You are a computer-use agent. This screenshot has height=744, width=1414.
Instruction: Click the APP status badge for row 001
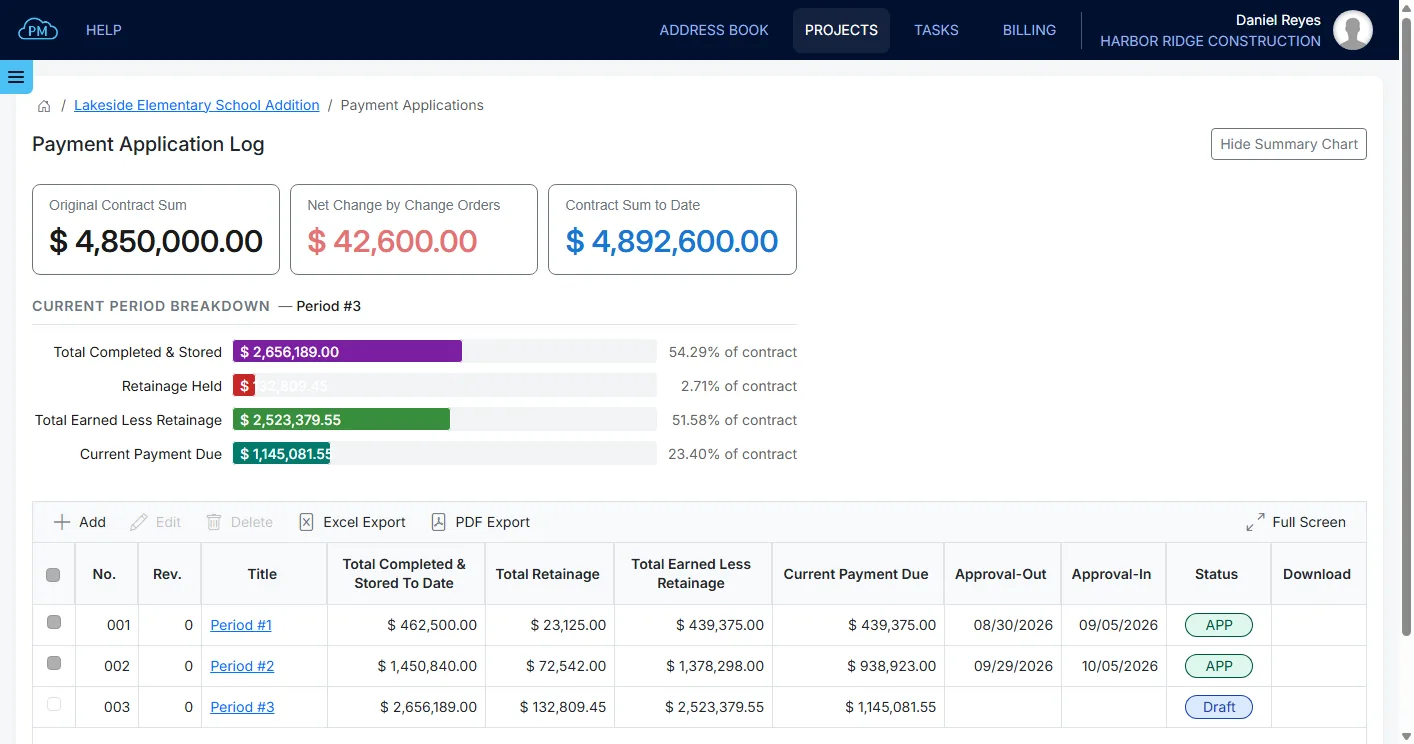[x=1219, y=625]
